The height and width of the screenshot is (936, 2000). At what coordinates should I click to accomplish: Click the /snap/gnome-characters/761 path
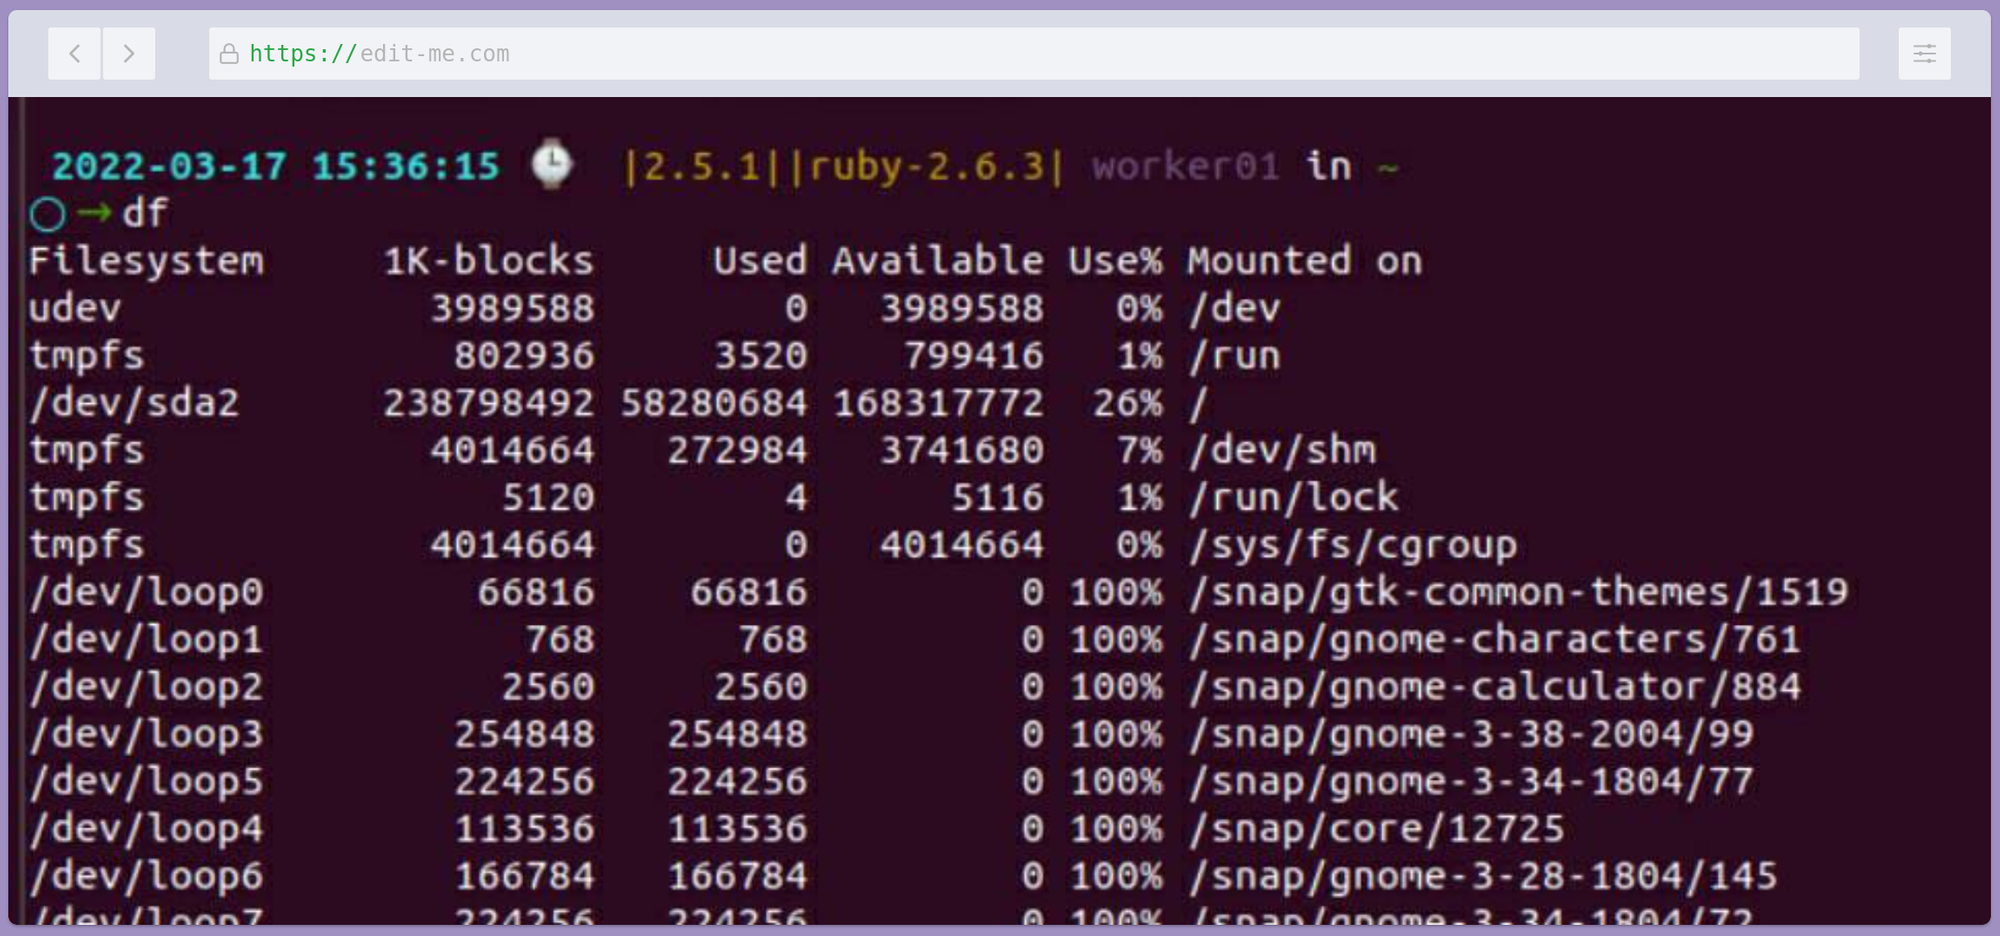(1495, 639)
